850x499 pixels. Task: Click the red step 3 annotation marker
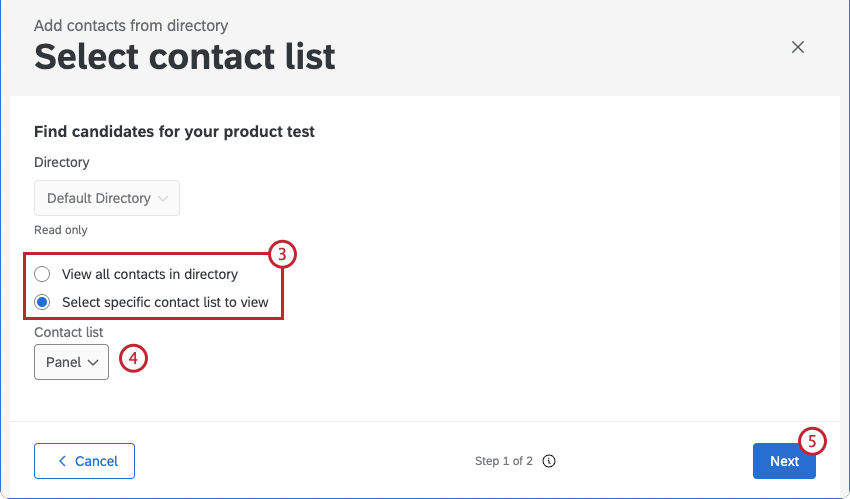pos(283,254)
